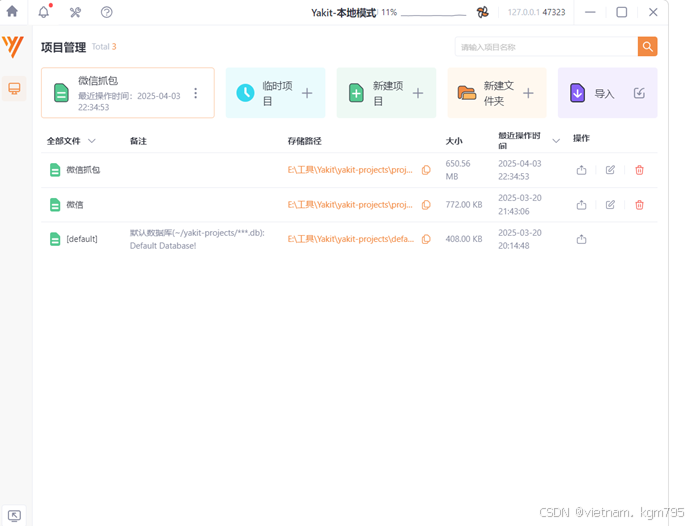Open the tools wrench icon
The height and width of the screenshot is (526, 693).
[x=75, y=12]
